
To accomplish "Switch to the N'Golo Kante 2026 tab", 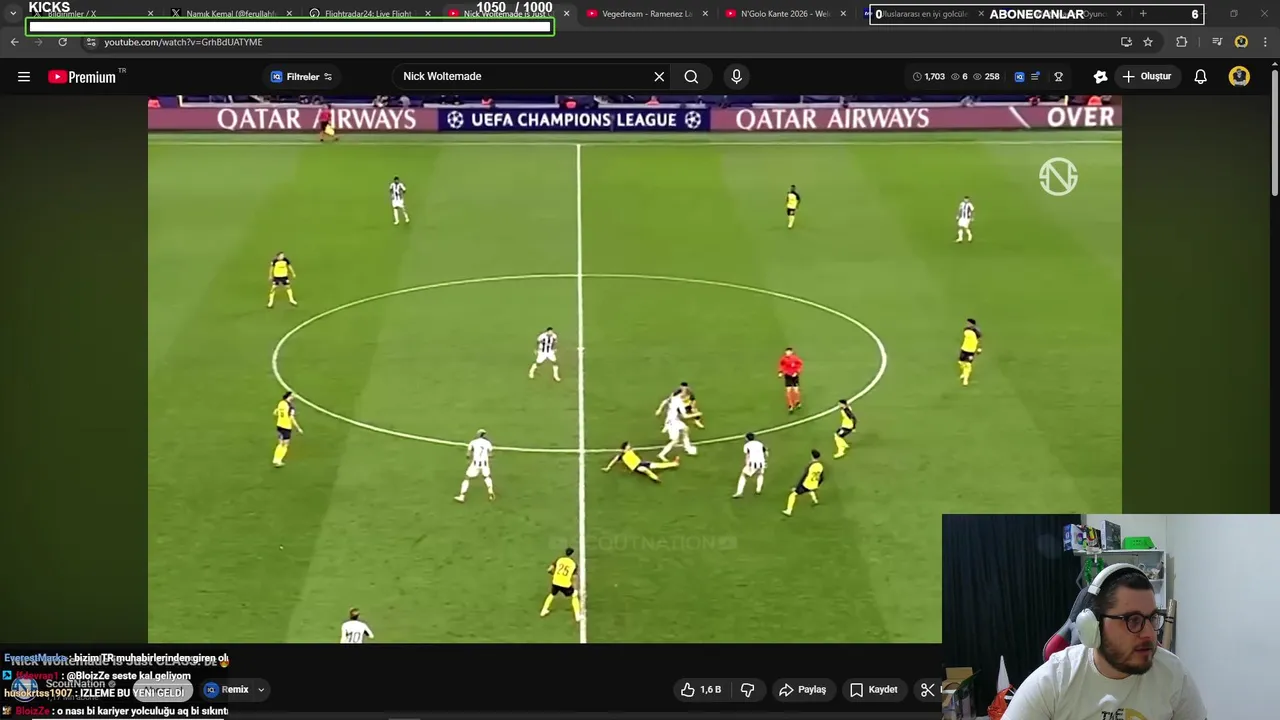I will 784,14.
